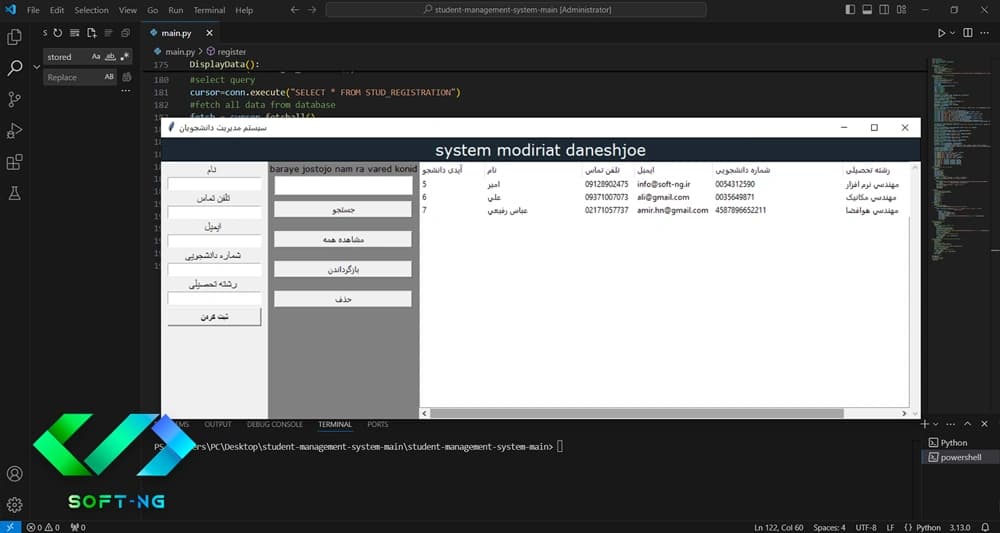The image size is (1000, 533).
Task: Click Ln 122, Col 60 in status bar
Action: 778,527
